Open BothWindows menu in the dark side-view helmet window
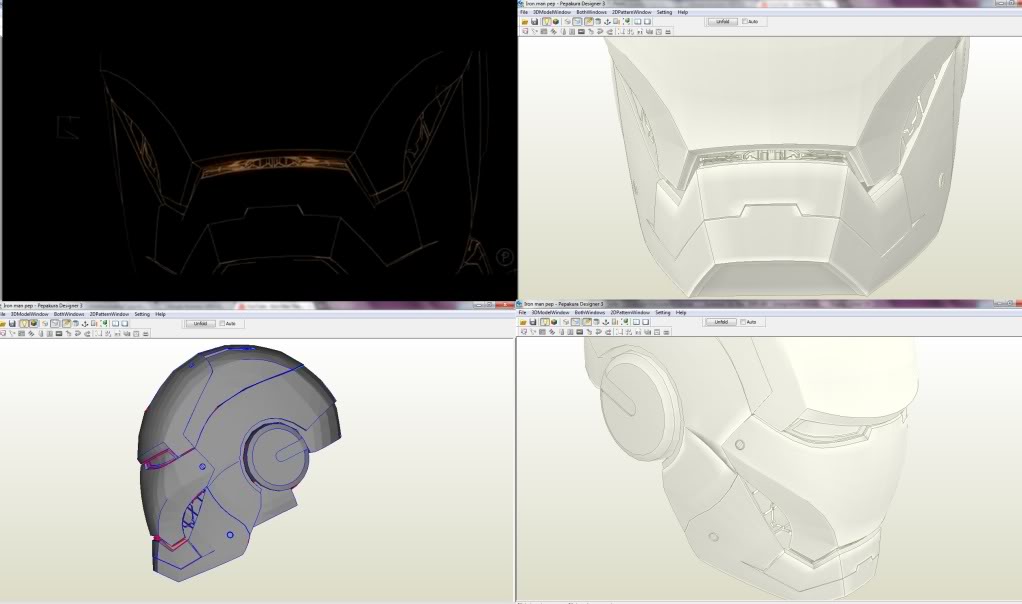 [69, 314]
